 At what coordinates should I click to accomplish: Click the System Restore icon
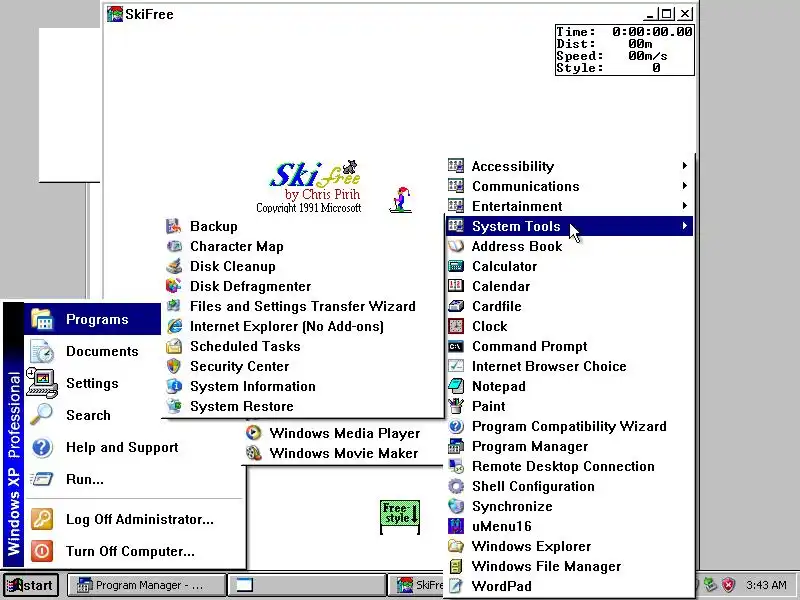[x=173, y=406]
